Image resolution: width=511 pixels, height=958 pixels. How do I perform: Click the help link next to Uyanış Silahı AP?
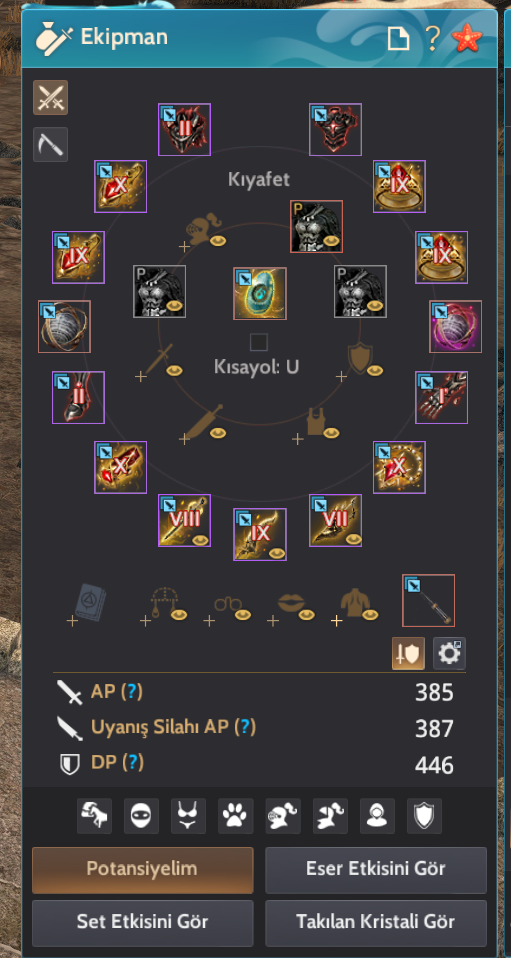point(246,727)
